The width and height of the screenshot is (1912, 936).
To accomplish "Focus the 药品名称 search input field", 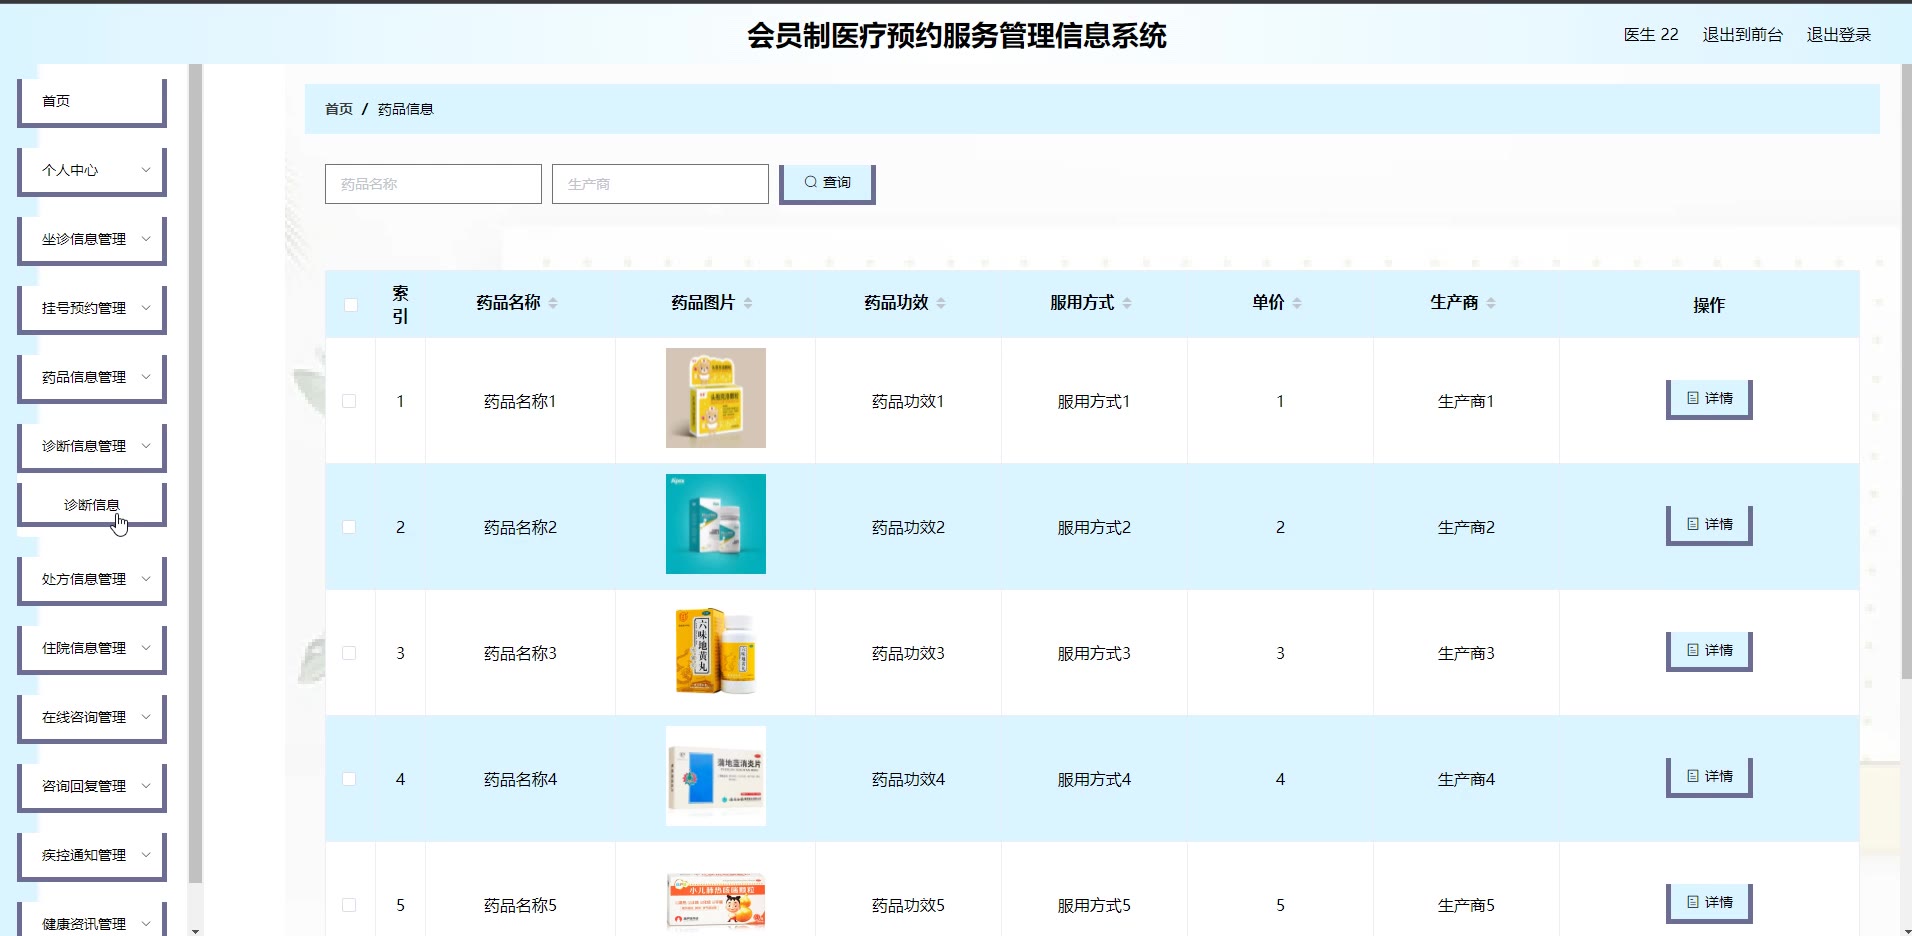I will [433, 184].
